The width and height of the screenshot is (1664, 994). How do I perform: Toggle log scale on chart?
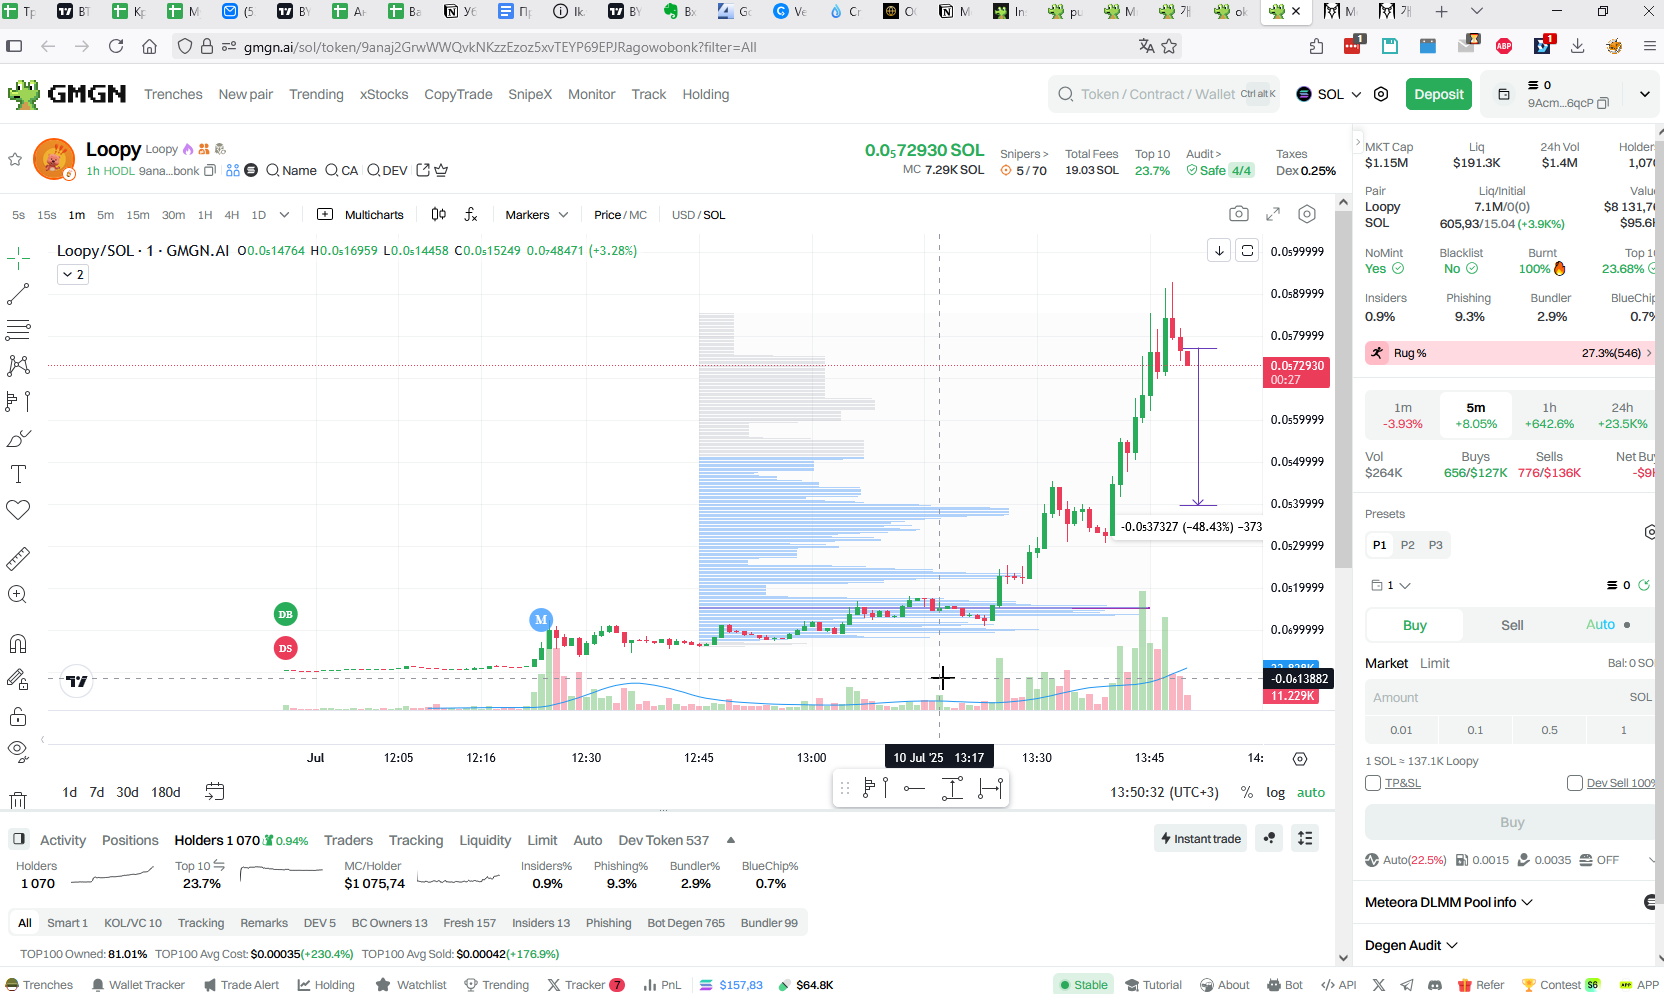1275,792
